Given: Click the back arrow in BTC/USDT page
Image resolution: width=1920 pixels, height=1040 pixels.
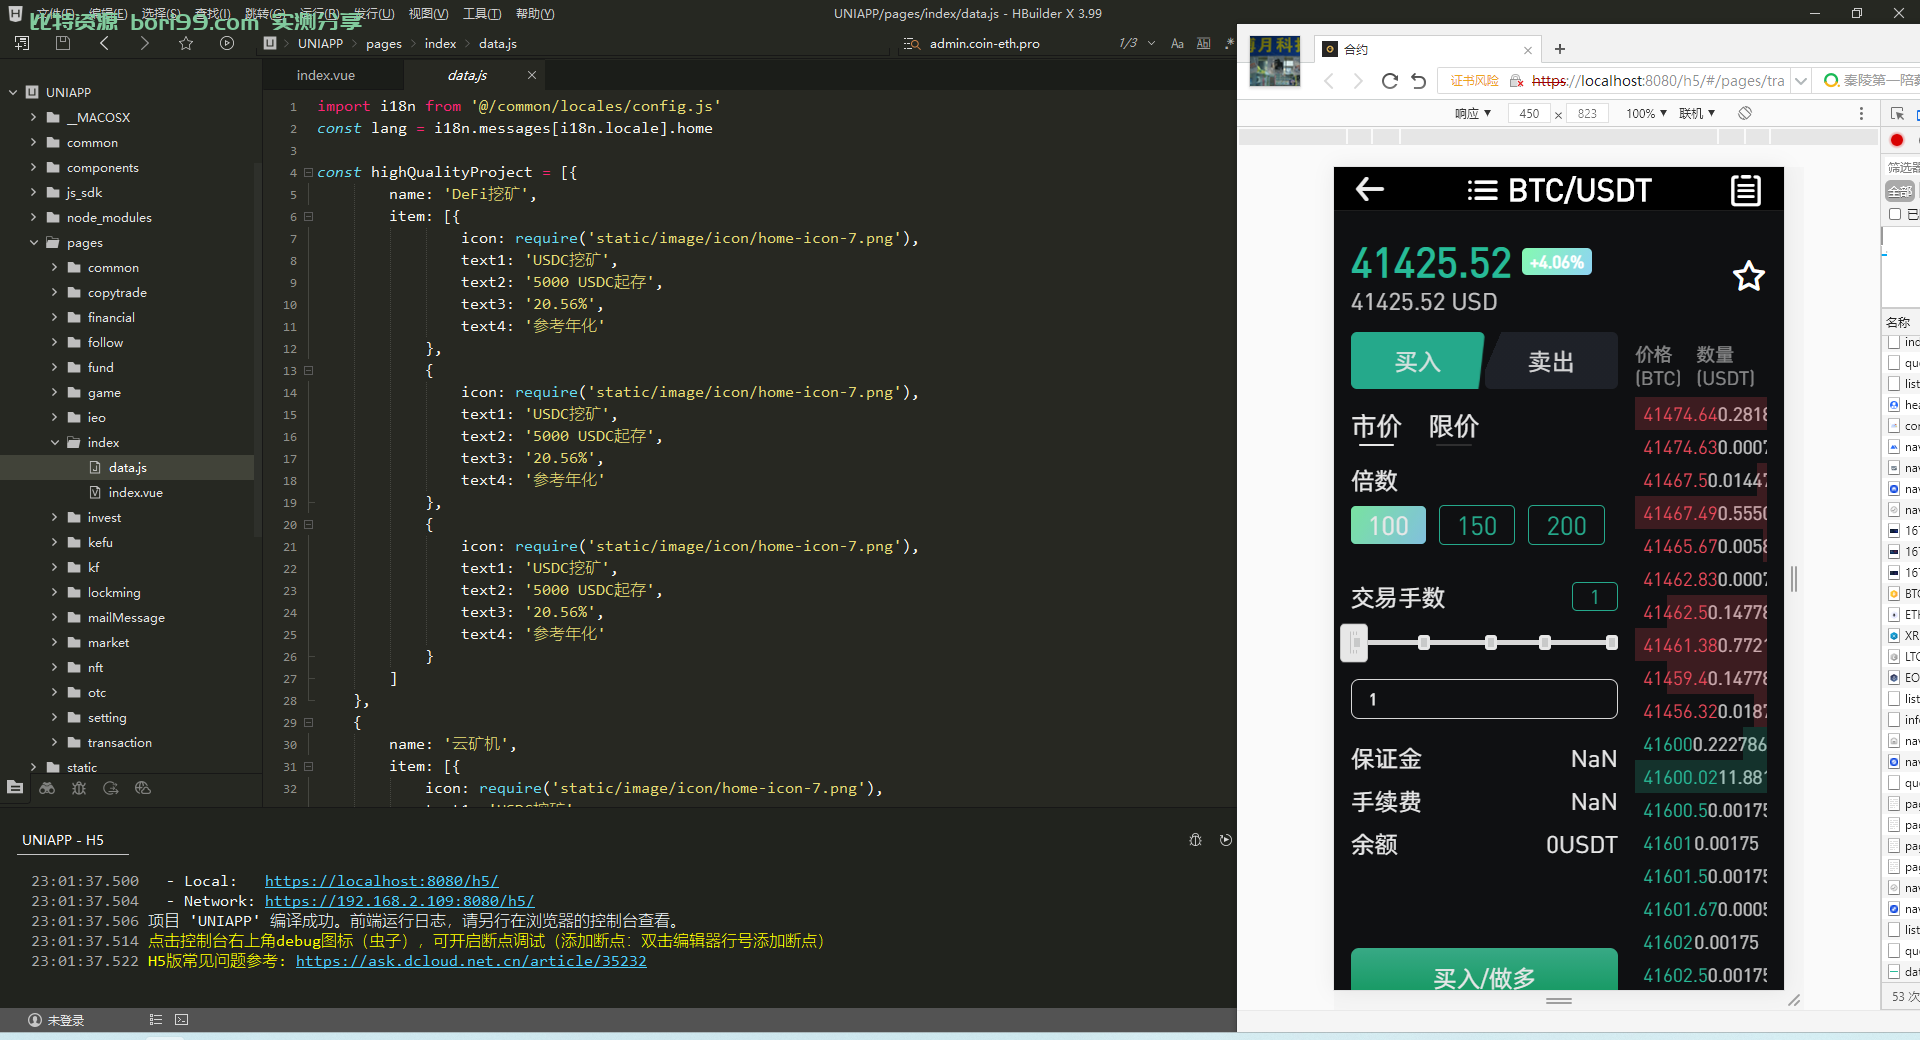Looking at the screenshot, I should (1369, 189).
